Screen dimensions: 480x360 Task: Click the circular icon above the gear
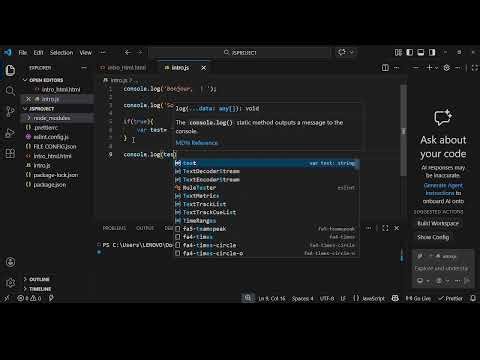[x=10, y=262]
